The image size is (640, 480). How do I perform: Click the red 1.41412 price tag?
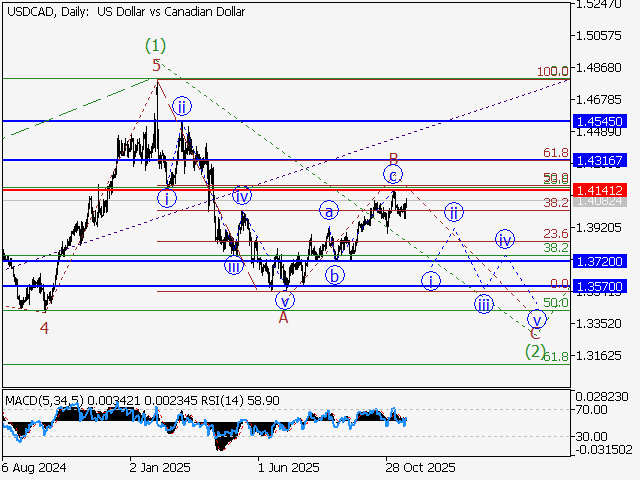click(600, 190)
